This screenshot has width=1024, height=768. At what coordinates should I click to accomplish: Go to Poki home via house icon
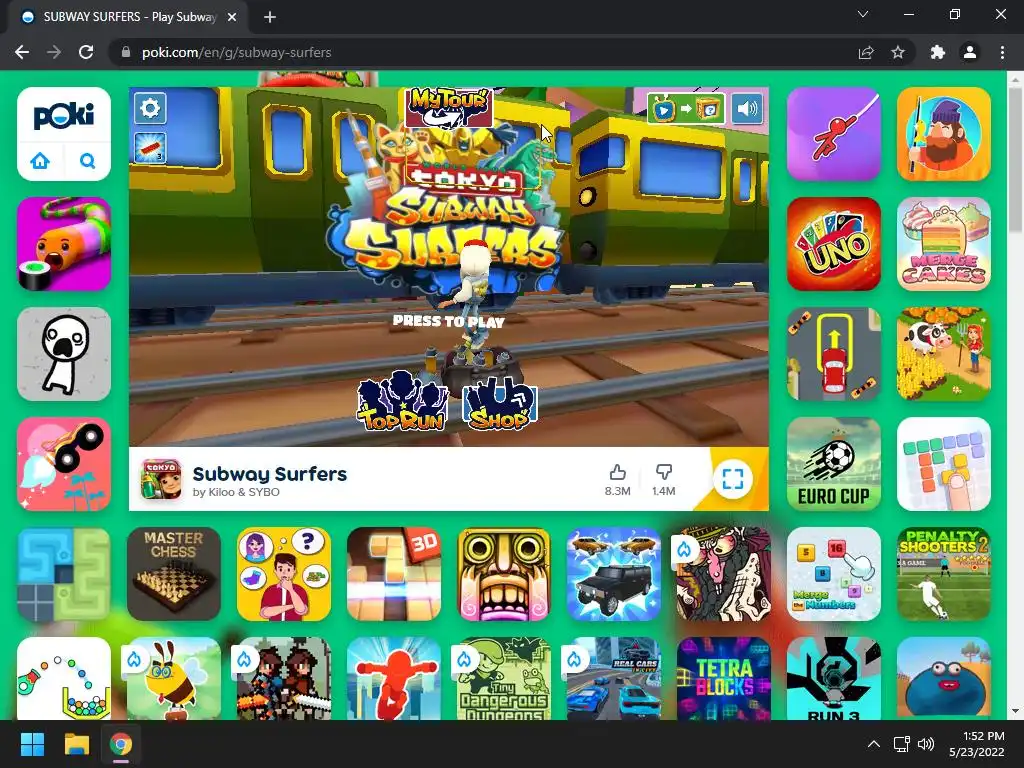tap(40, 160)
